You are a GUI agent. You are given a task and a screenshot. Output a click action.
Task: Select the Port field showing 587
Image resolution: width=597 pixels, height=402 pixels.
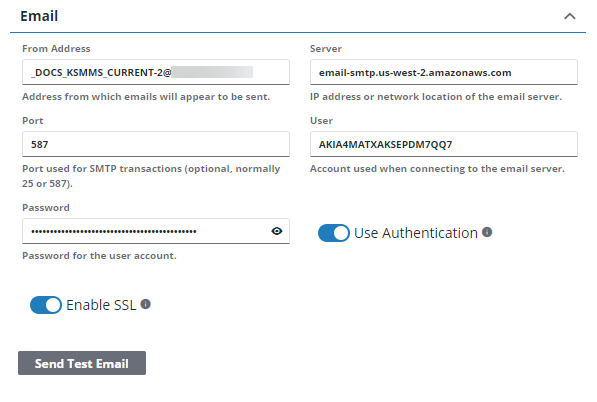156,144
